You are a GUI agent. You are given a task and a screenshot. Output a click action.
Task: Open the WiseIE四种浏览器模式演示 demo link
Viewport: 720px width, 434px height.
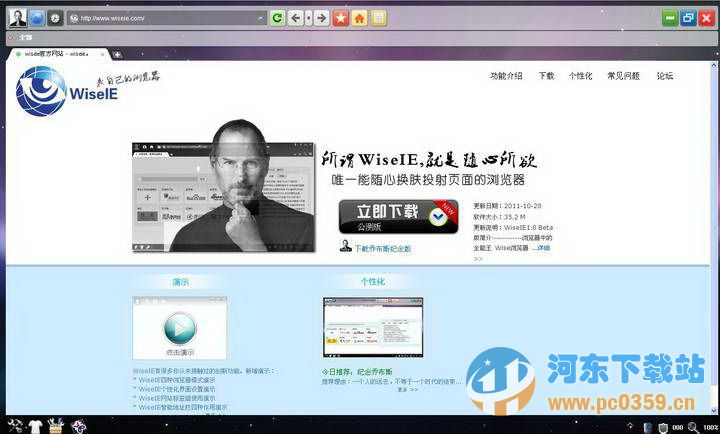177,380
